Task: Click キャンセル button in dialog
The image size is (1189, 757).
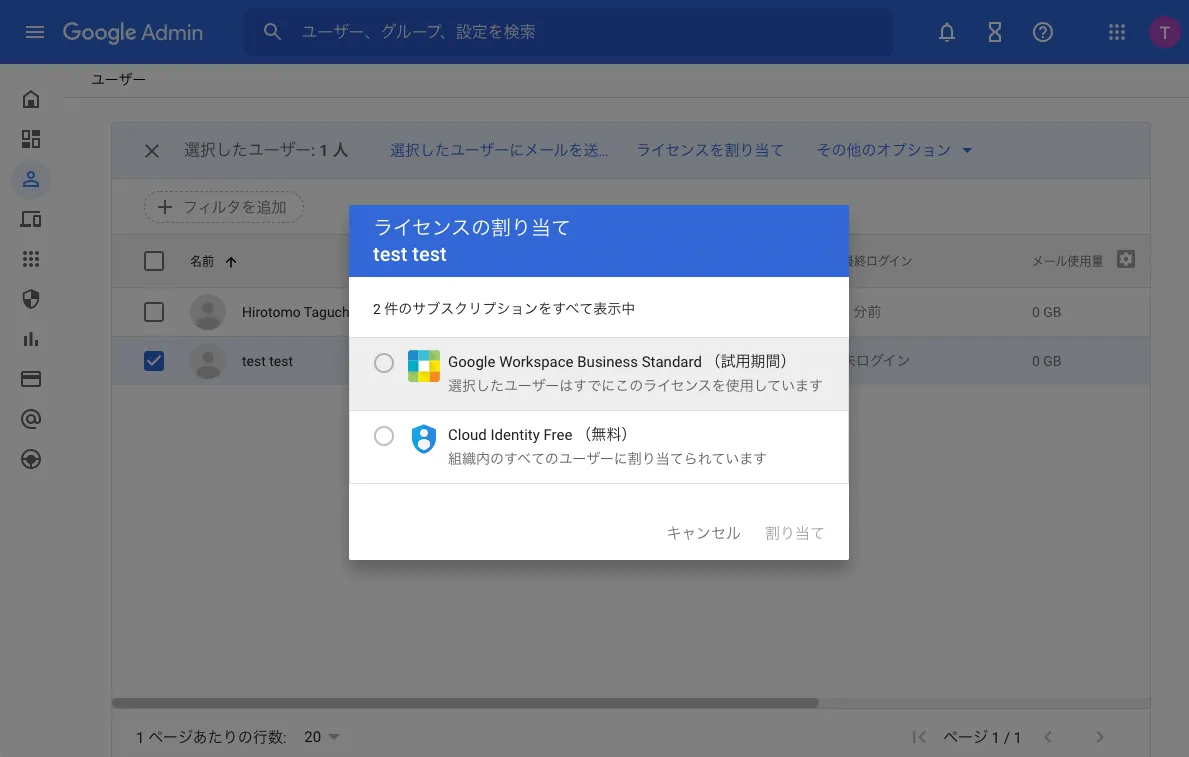Action: pos(703,533)
